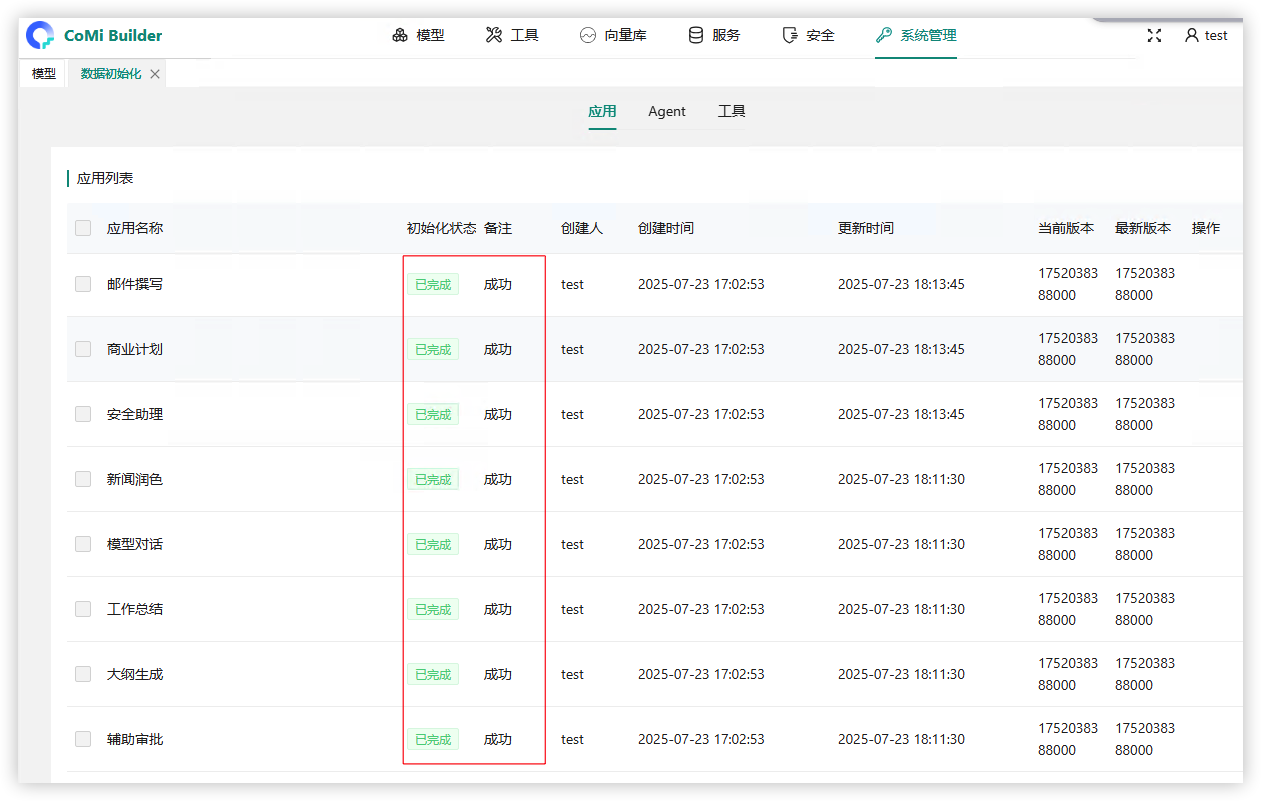
Task: Click the 应用名称 column header
Action: pos(135,228)
